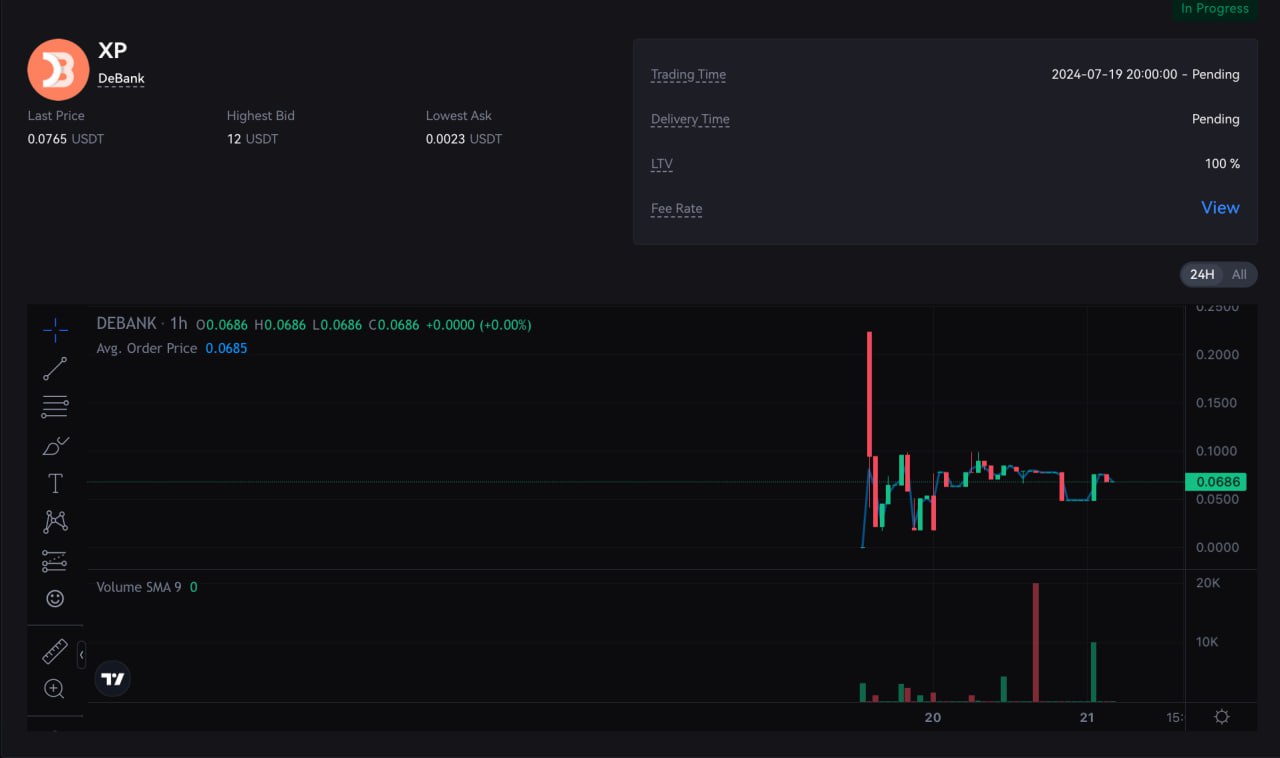This screenshot has width=1280, height=758.
Task: Select the trend line drawing tool
Action: 55,368
